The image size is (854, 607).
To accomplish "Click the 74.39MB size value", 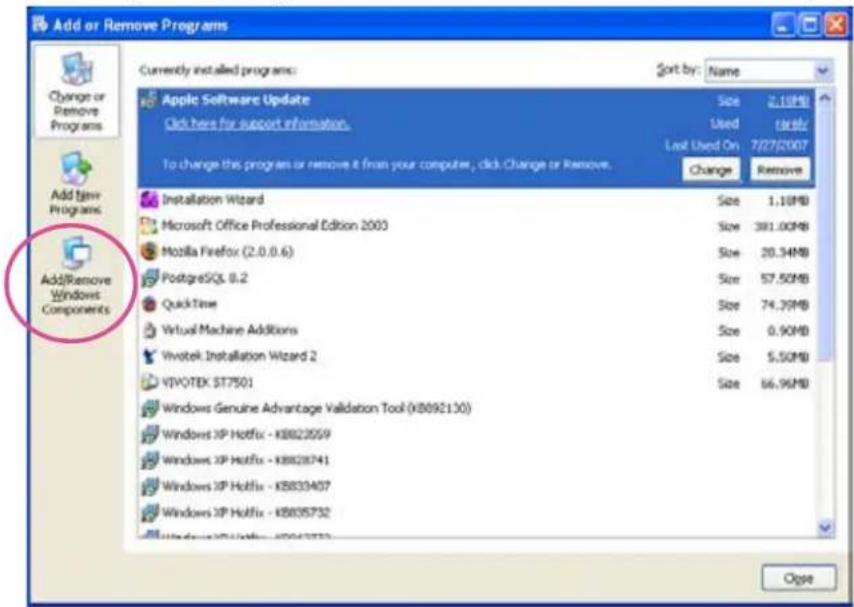I will coord(784,305).
